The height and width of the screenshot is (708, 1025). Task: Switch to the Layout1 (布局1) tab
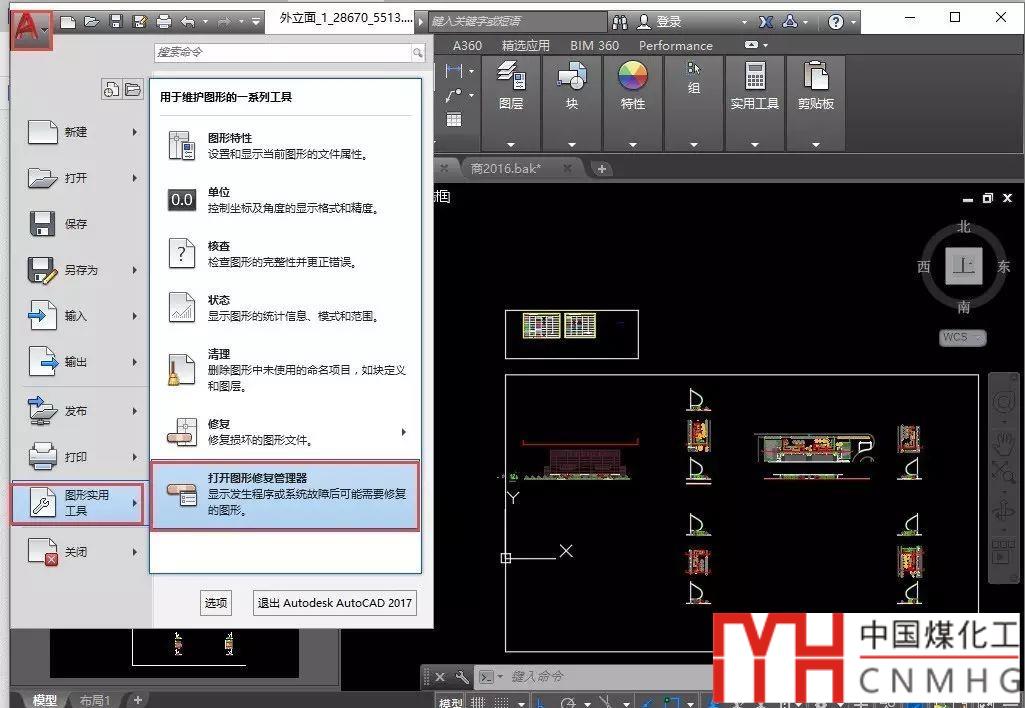click(x=95, y=700)
